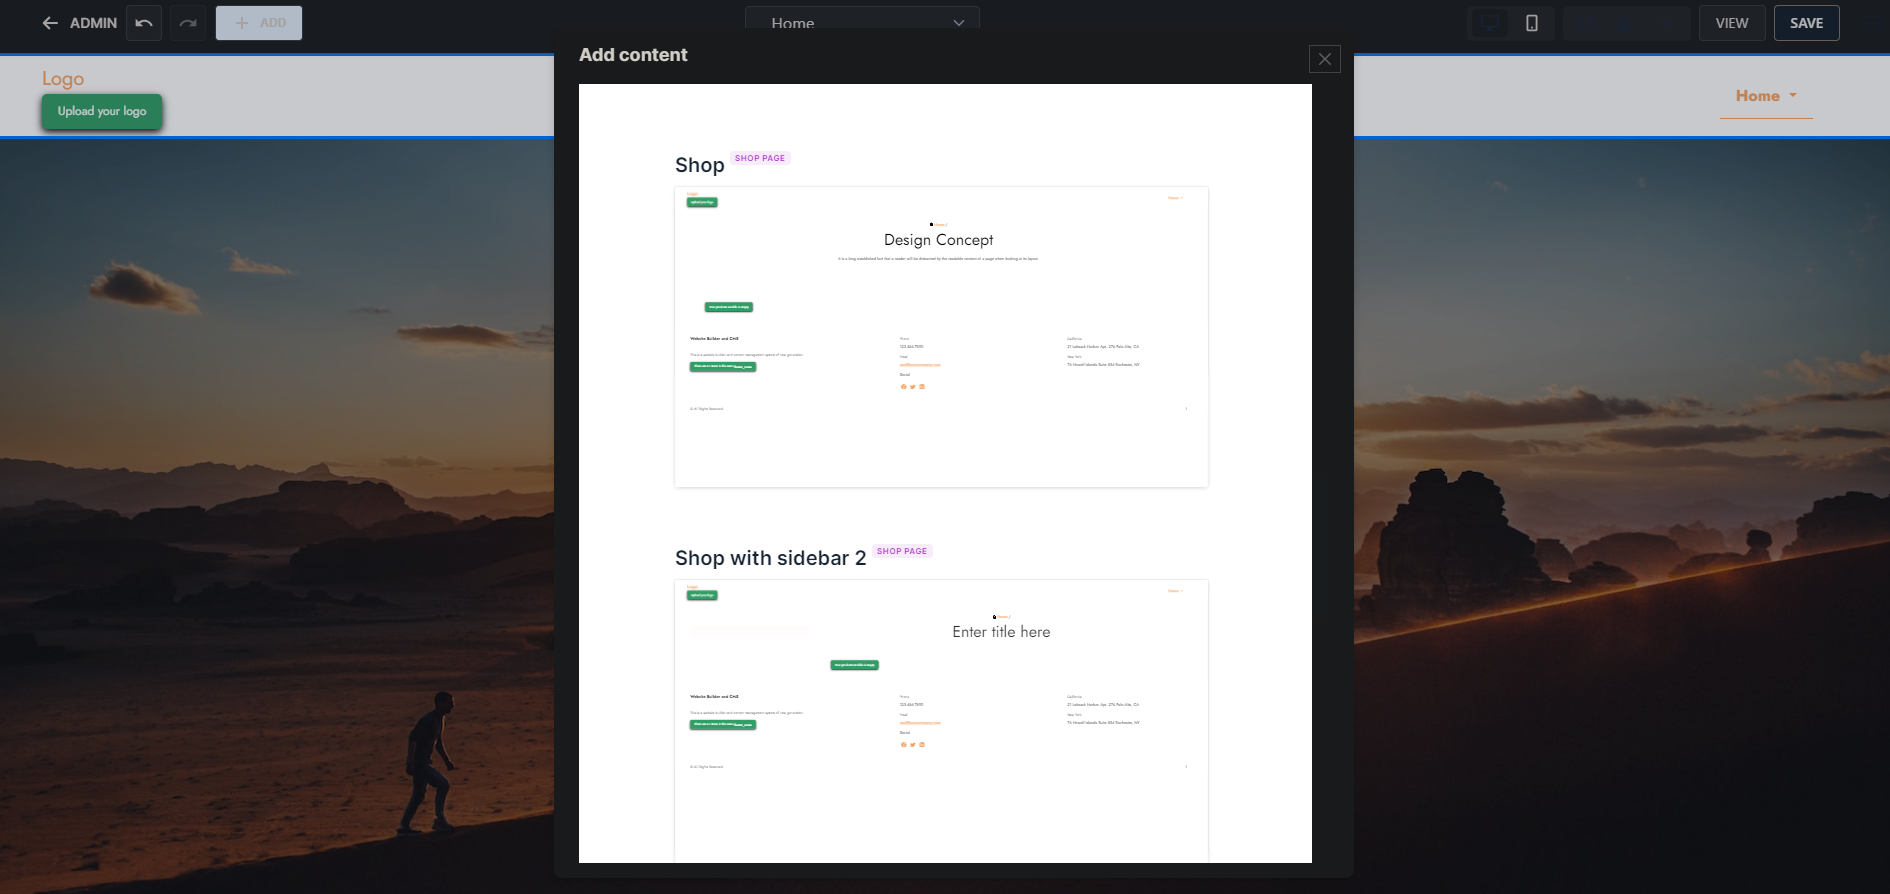This screenshot has height=894, width=1890.
Task: Click Upload your logo button
Action: tap(102, 111)
